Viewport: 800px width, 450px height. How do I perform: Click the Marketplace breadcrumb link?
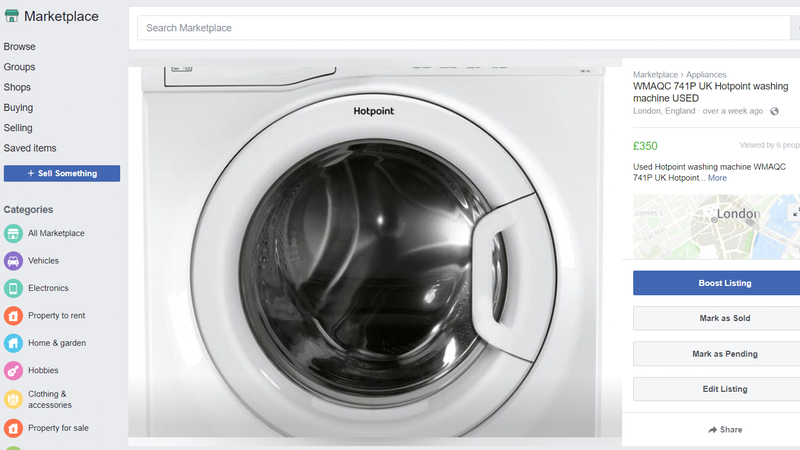(655, 74)
